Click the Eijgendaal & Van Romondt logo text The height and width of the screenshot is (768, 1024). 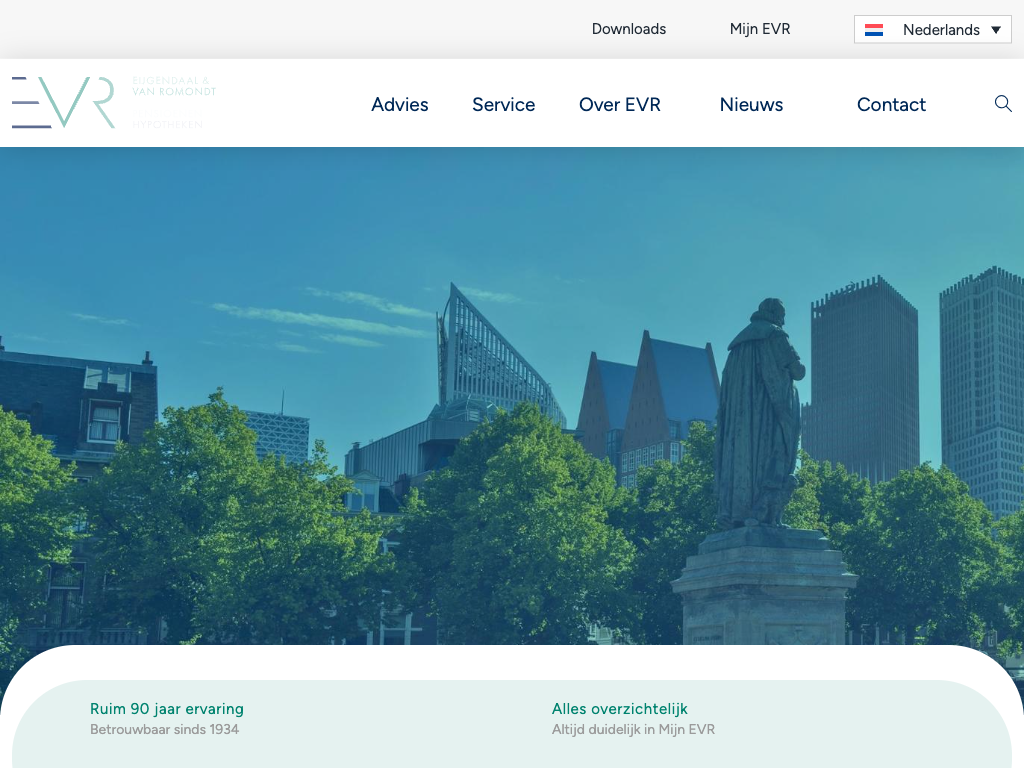coord(173,86)
